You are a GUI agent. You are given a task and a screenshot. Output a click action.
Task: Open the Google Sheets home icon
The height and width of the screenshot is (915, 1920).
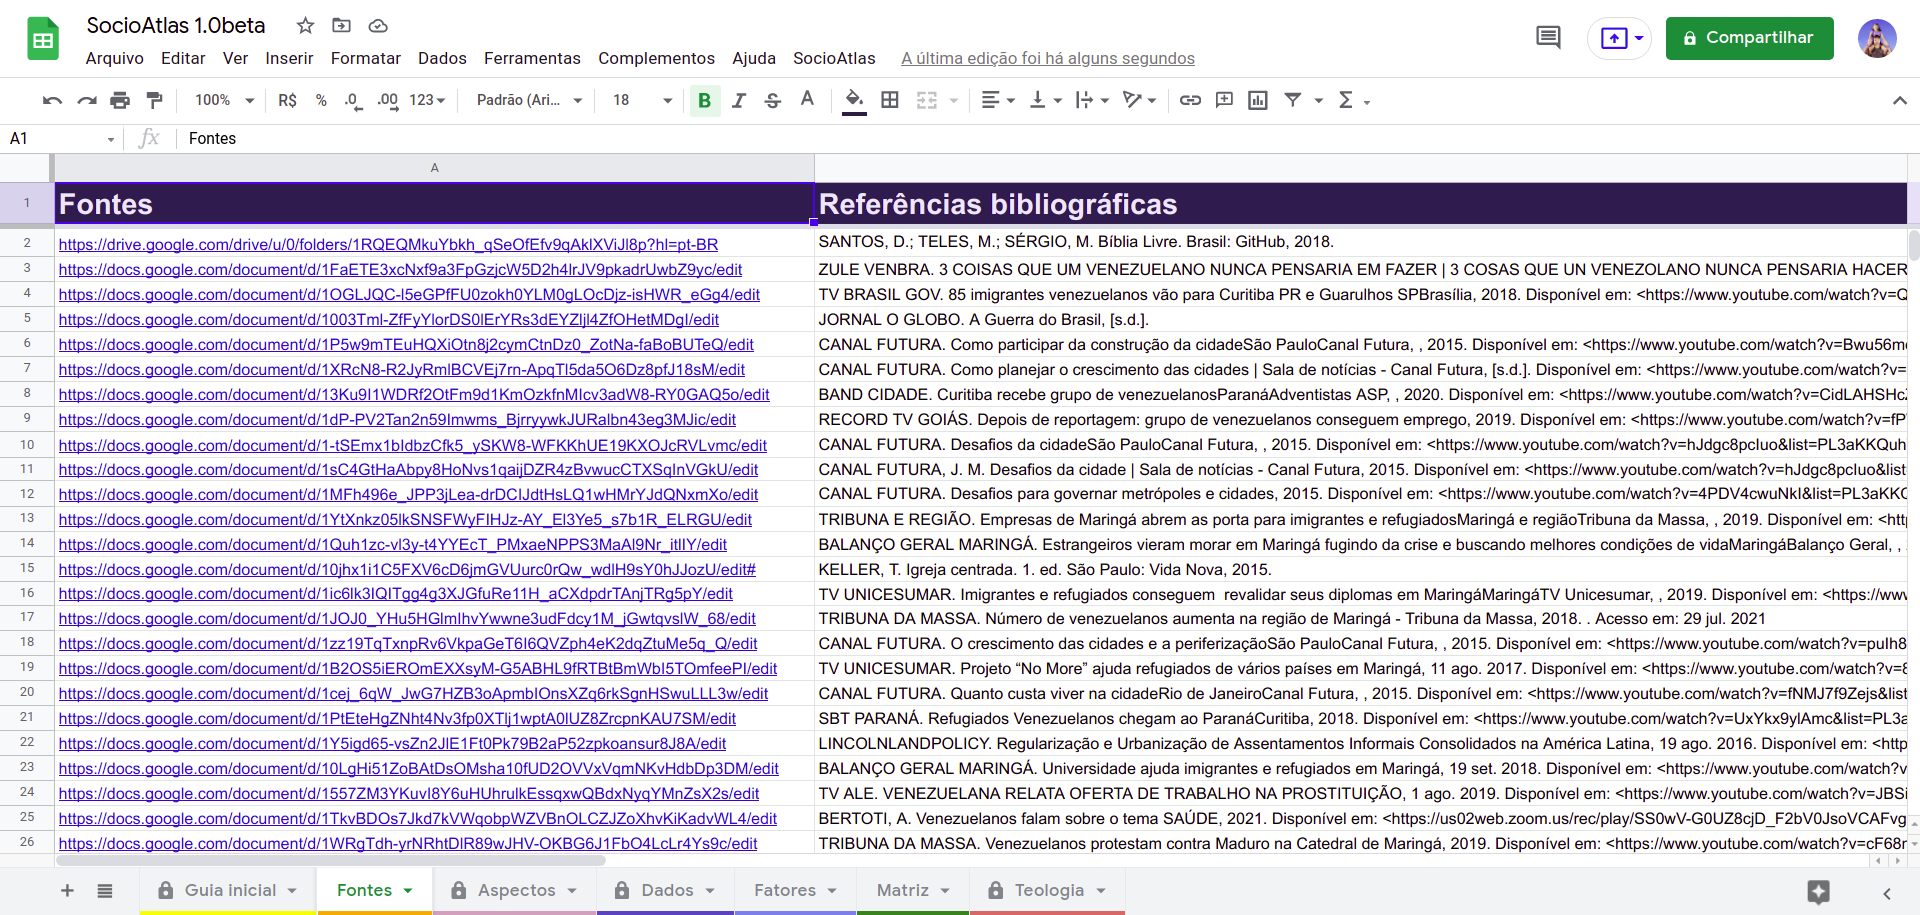42,40
